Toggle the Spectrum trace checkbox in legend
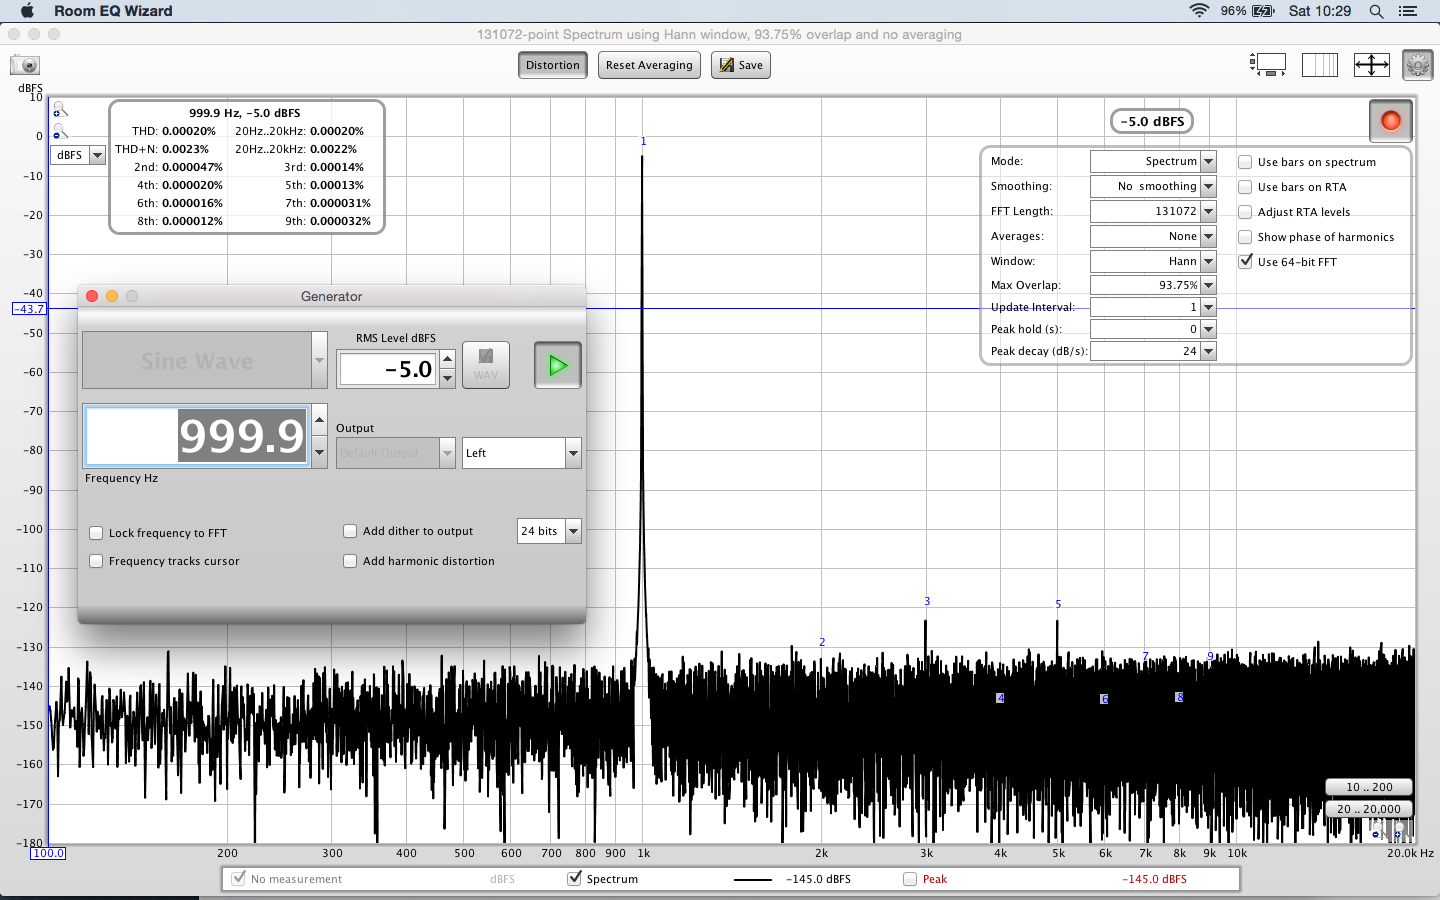 (574, 879)
